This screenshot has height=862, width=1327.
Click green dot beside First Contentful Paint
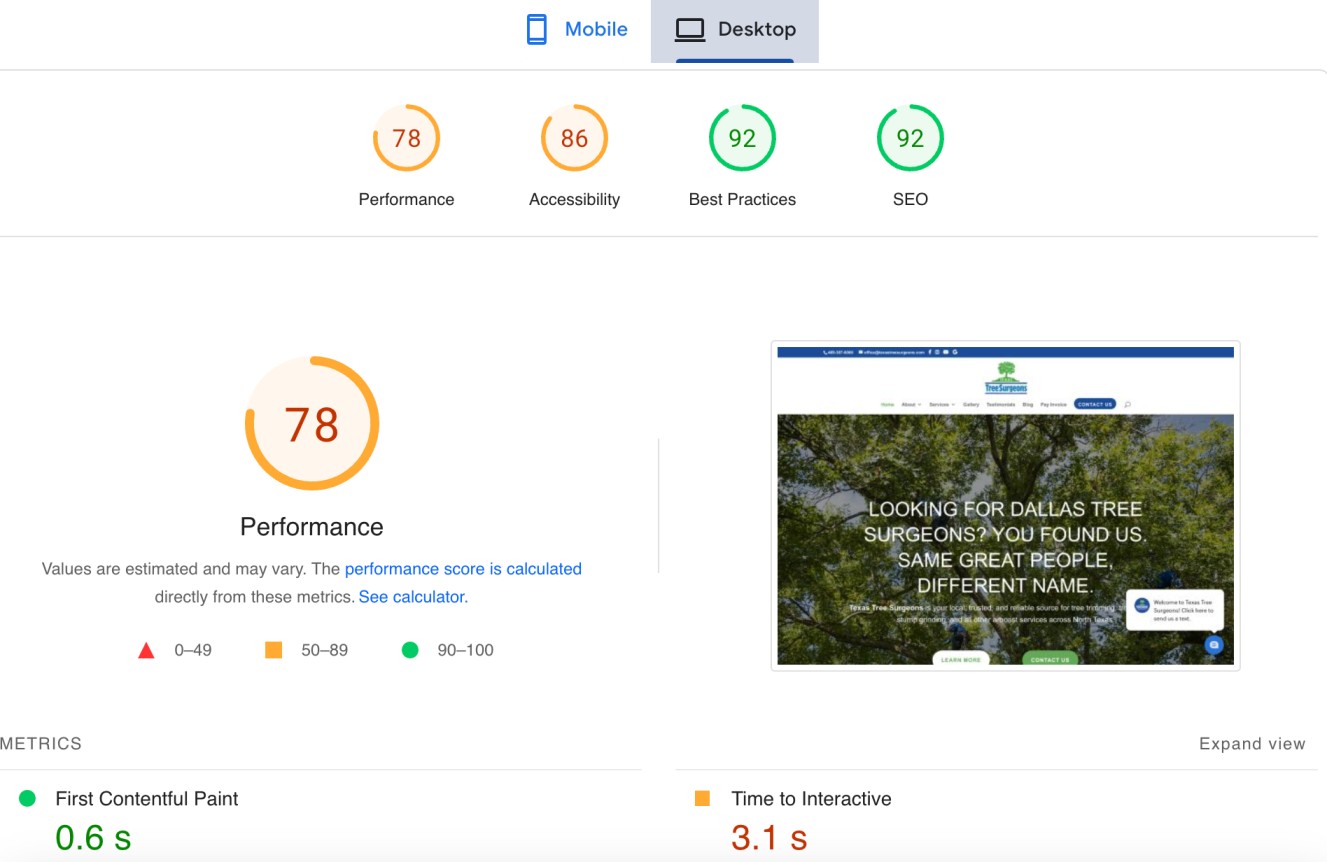point(27,798)
